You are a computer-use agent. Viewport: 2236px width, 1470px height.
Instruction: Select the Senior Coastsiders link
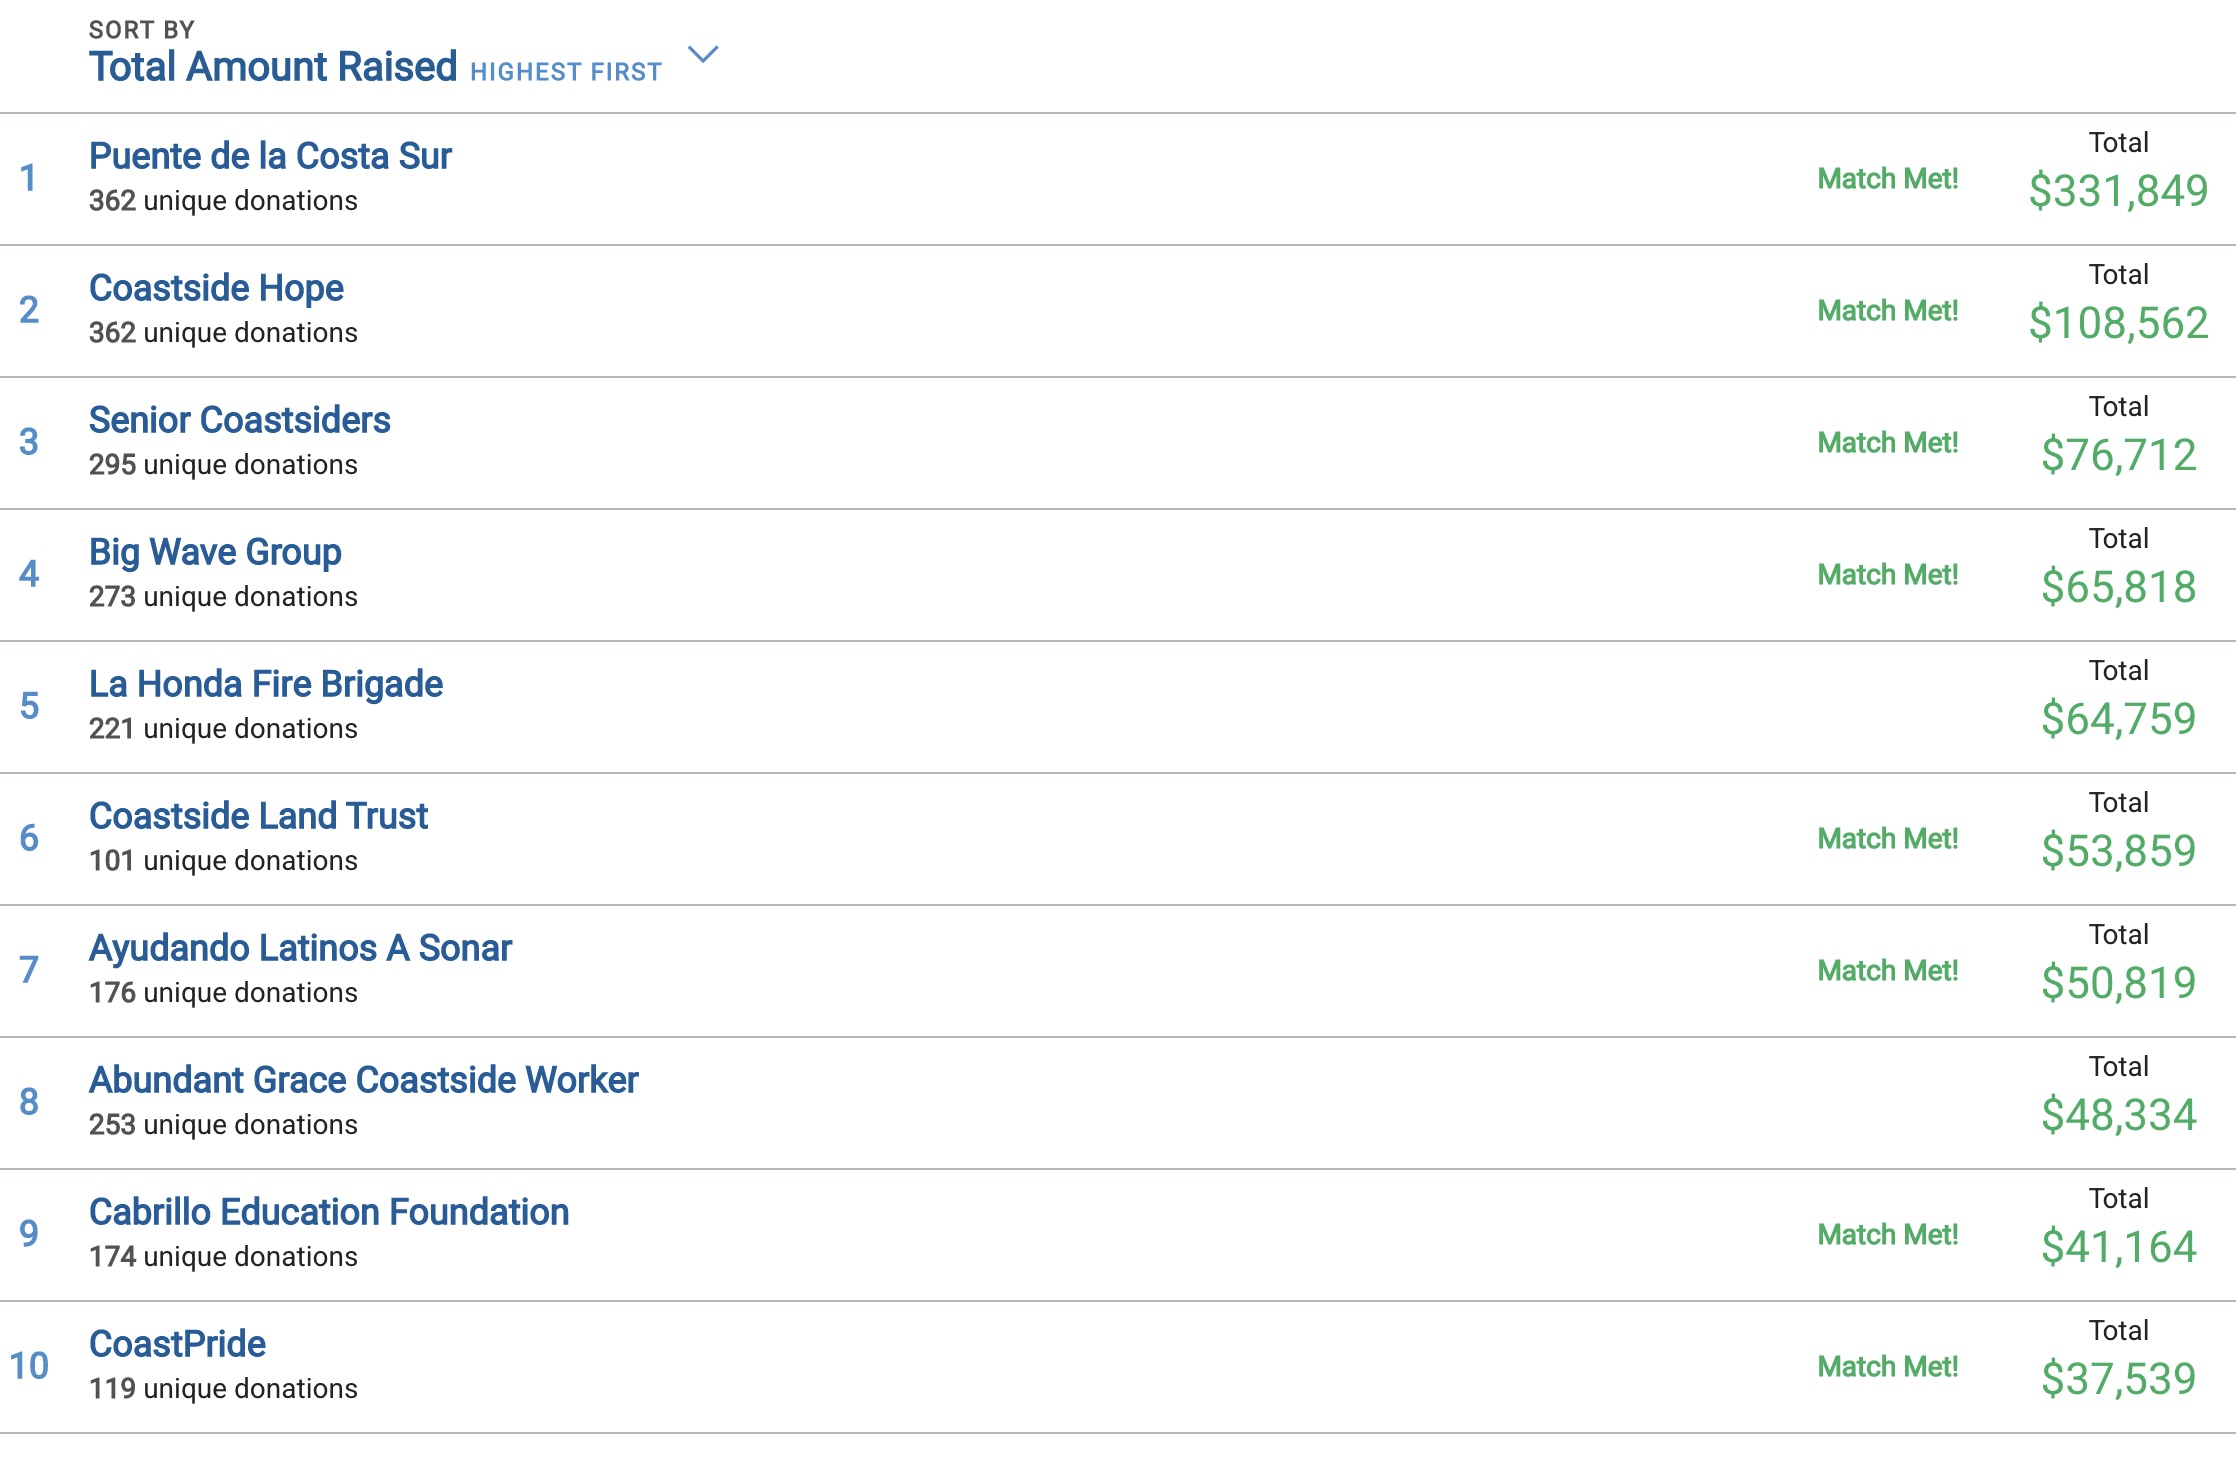point(239,420)
